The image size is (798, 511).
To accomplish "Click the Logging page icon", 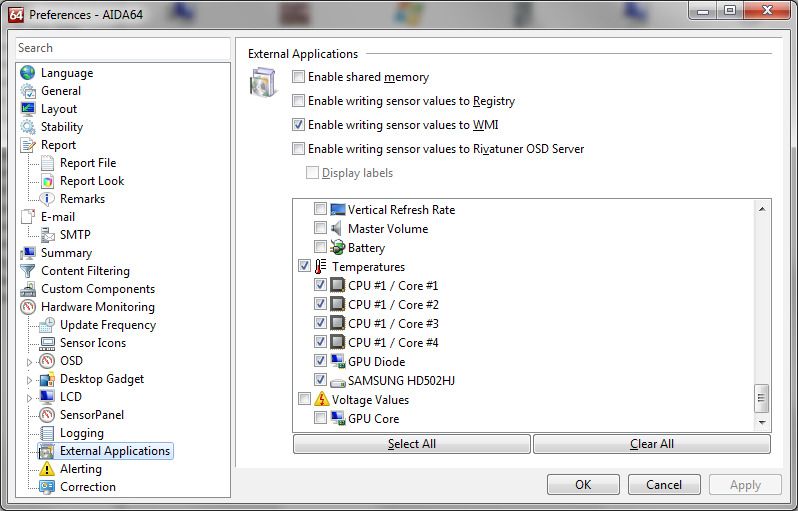I will click(x=46, y=433).
